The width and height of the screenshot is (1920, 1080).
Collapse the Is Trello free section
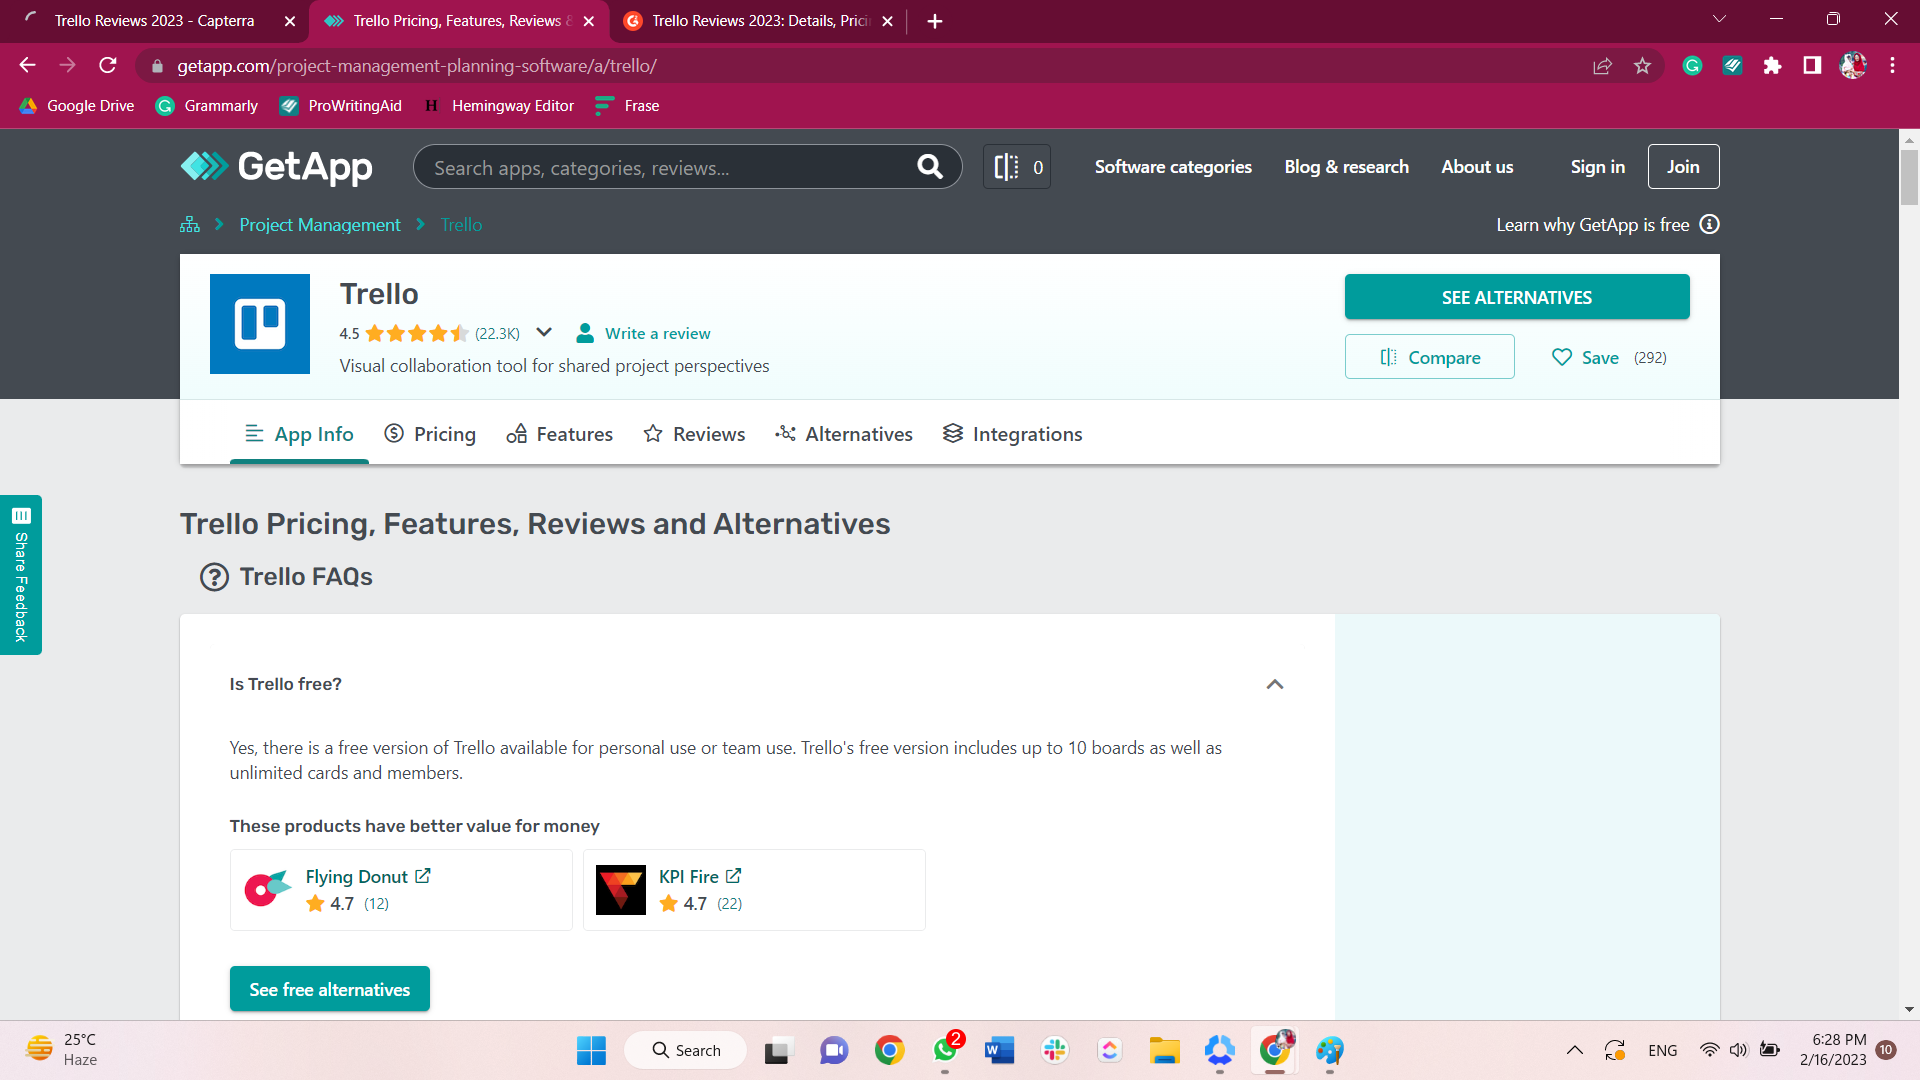click(1274, 684)
